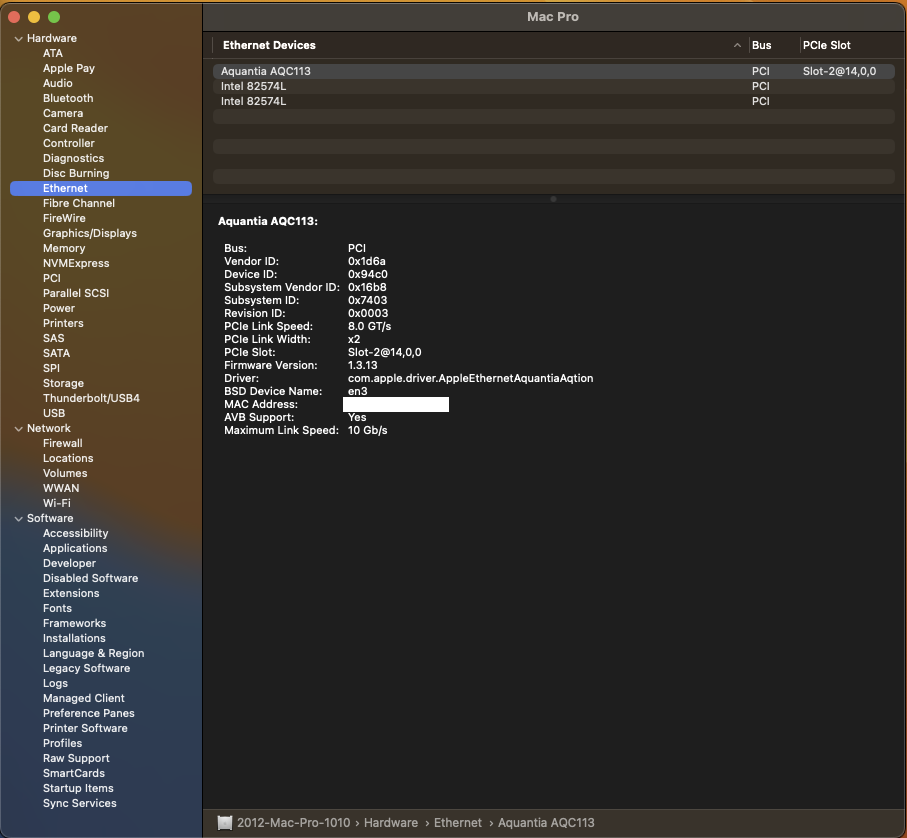
Task: Click the Ethernet Devices column header
Action: (x=269, y=45)
